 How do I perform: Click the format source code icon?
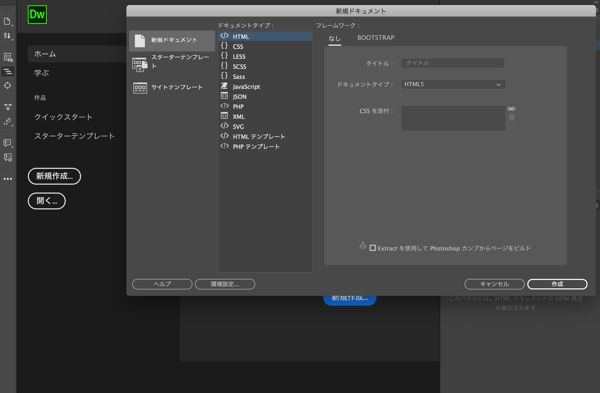coord(8,72)
